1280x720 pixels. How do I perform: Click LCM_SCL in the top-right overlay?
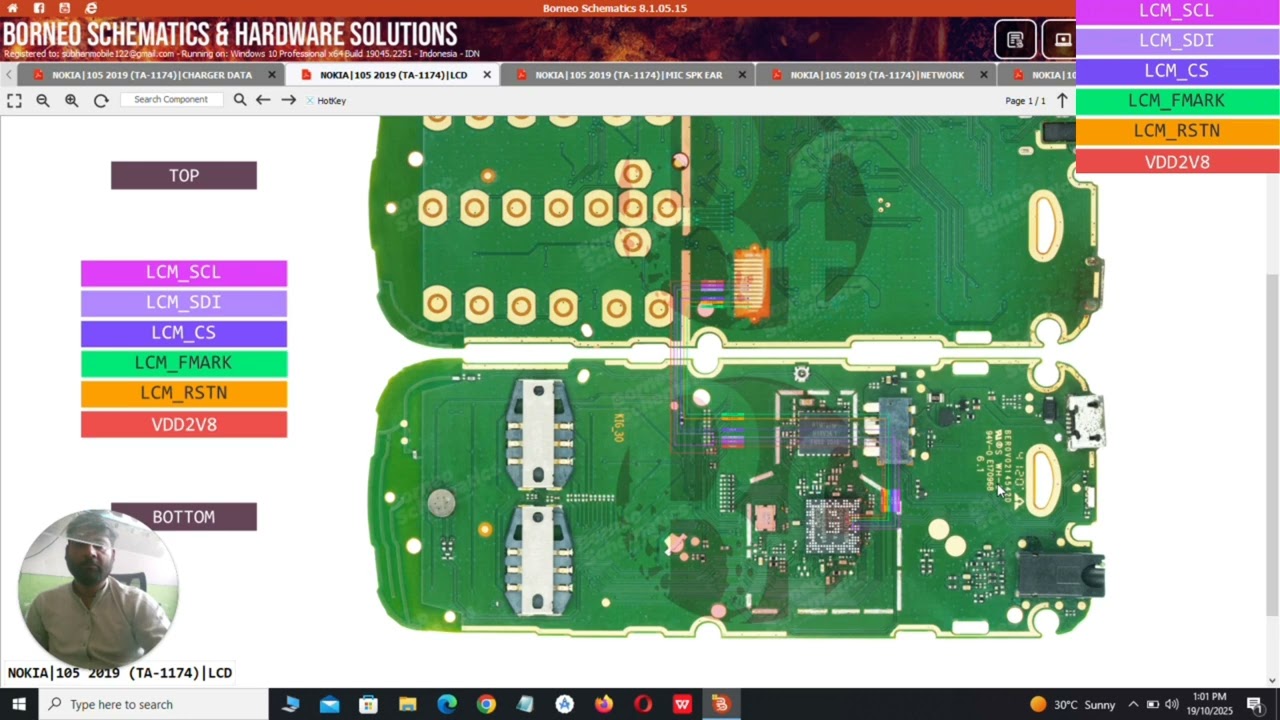click(x=1177, y=11)
